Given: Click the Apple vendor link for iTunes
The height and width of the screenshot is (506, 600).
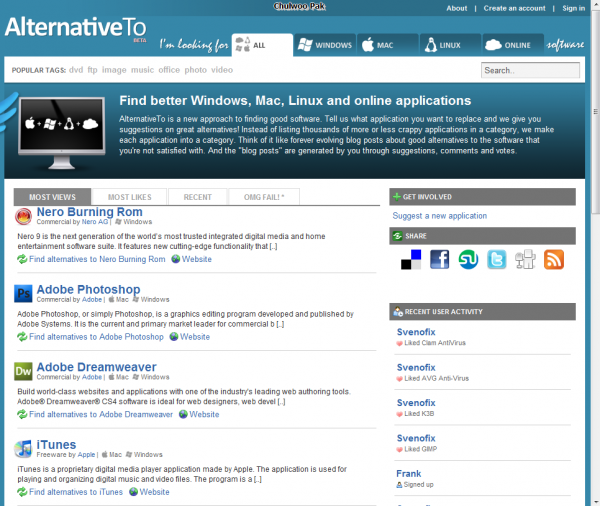Looking at the screenshot, I should [x=86, y=455].
